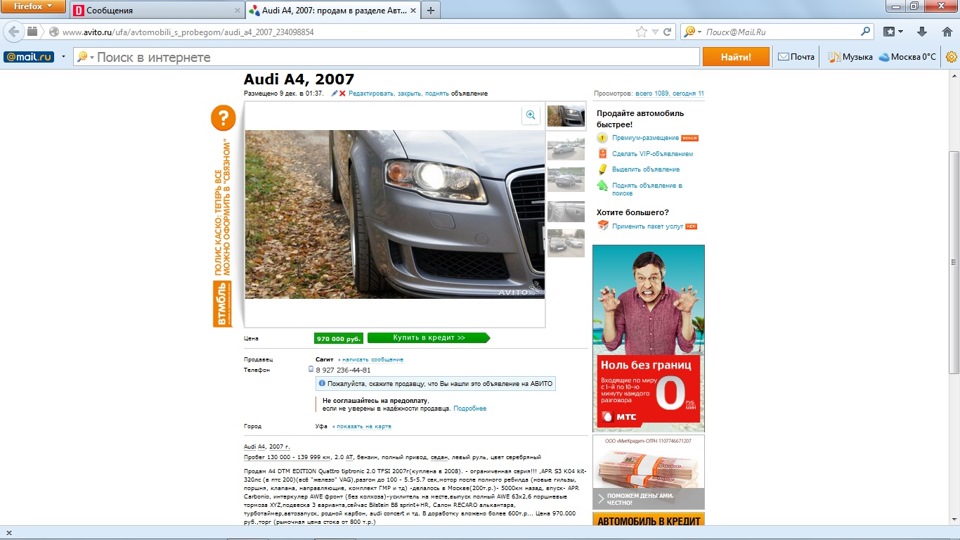
Task: Click the поднять listing link
Action: coord(437,94)
